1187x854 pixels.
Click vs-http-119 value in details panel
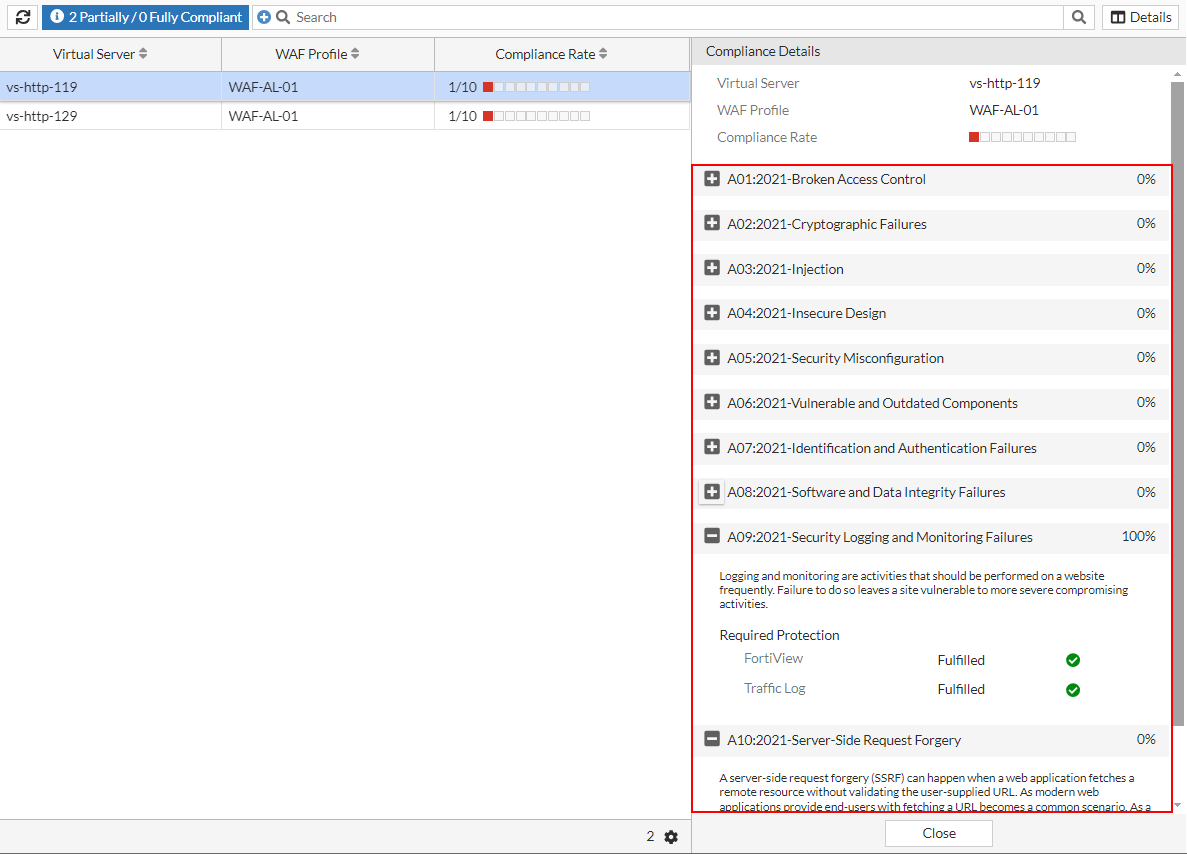click(1005, 83)
